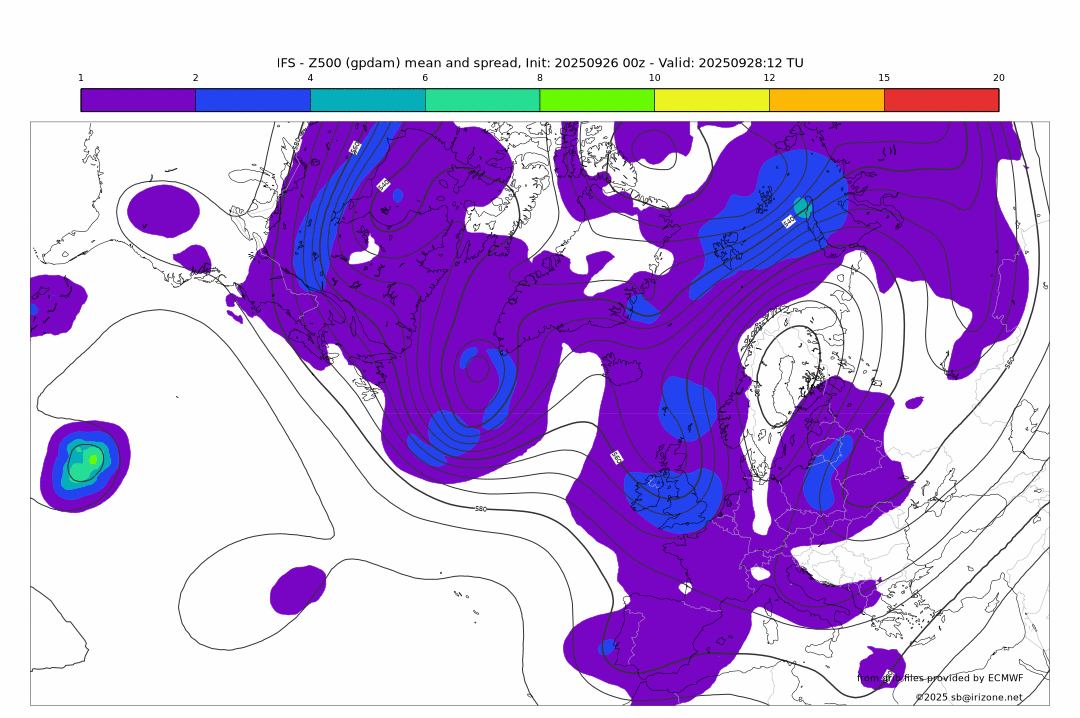Viewport: 1080px width, 718px height.
Task: Select the blue 2–4 colorbar segment
Action: 253,100
